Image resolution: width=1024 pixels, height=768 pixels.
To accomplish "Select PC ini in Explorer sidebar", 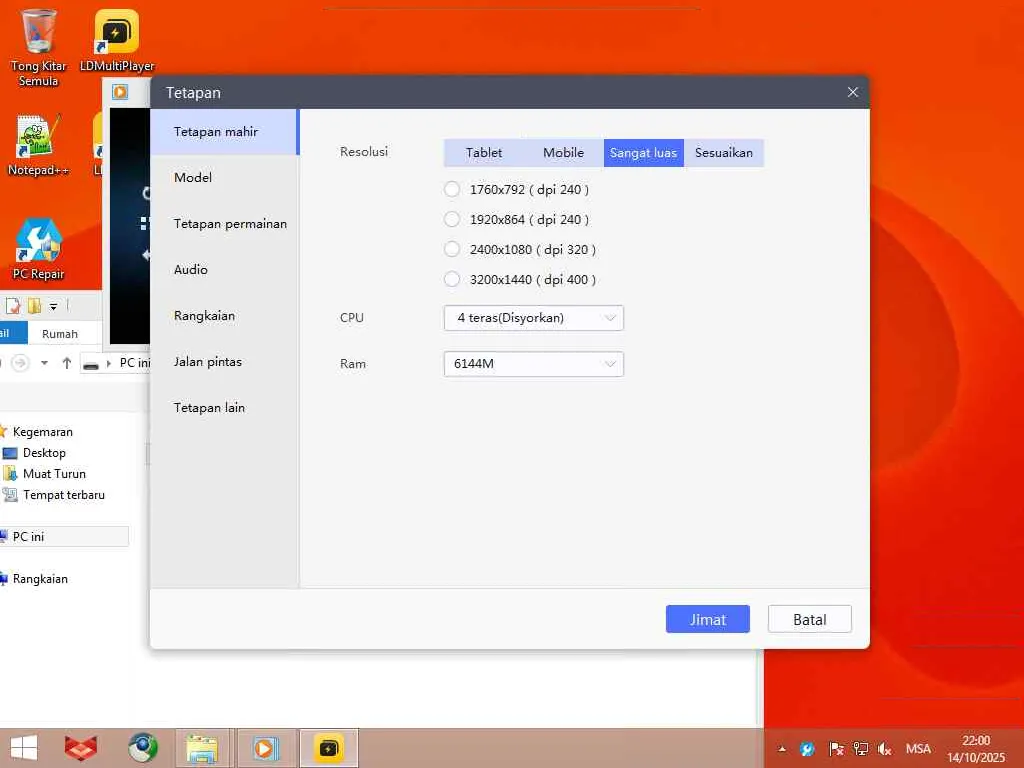I will (x=64, y=536).
